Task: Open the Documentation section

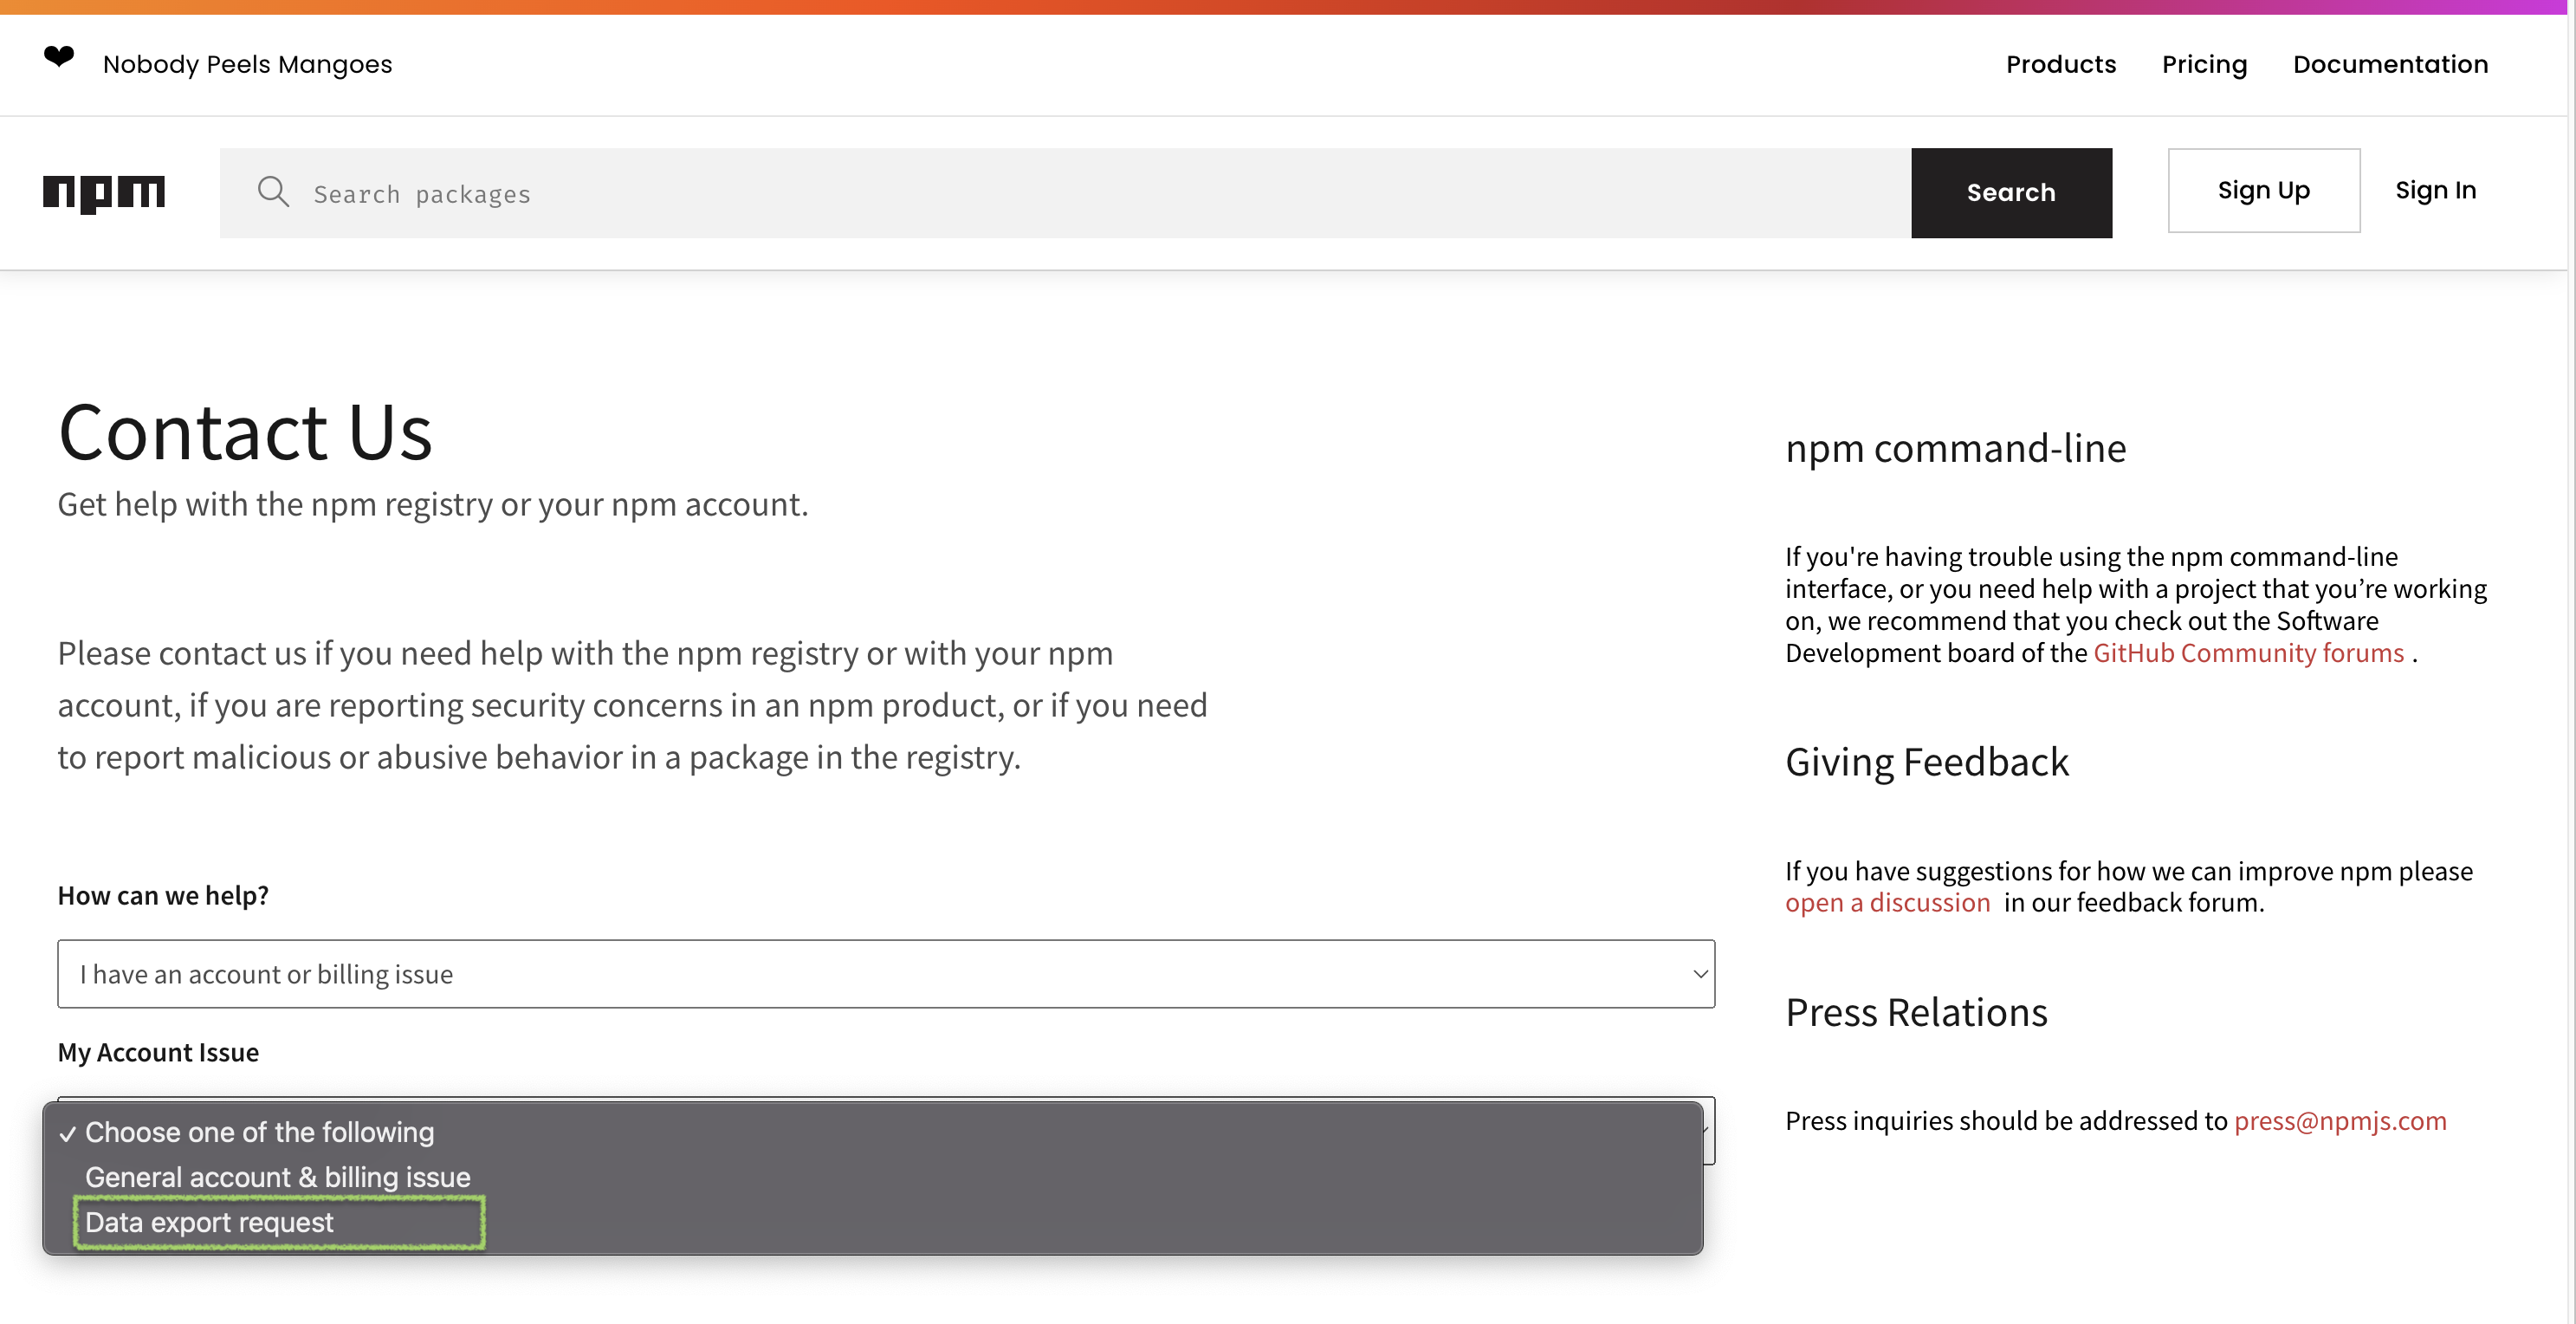Action: (x=2390, y=64)
